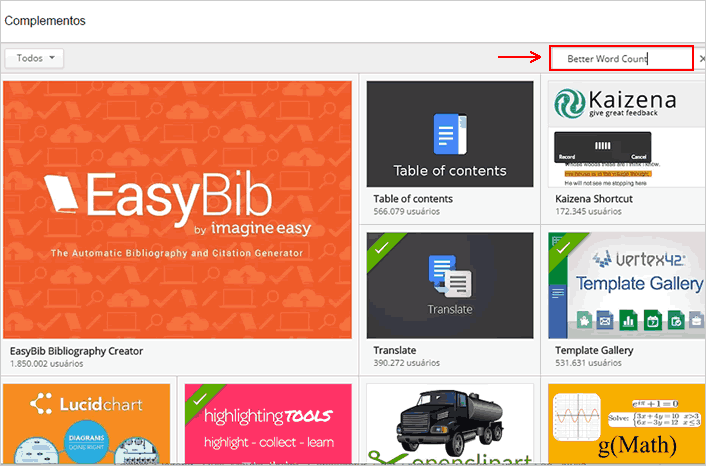
Task: Select the green installed checkmark on Highlighting Tools
Action: coord(199,398)
